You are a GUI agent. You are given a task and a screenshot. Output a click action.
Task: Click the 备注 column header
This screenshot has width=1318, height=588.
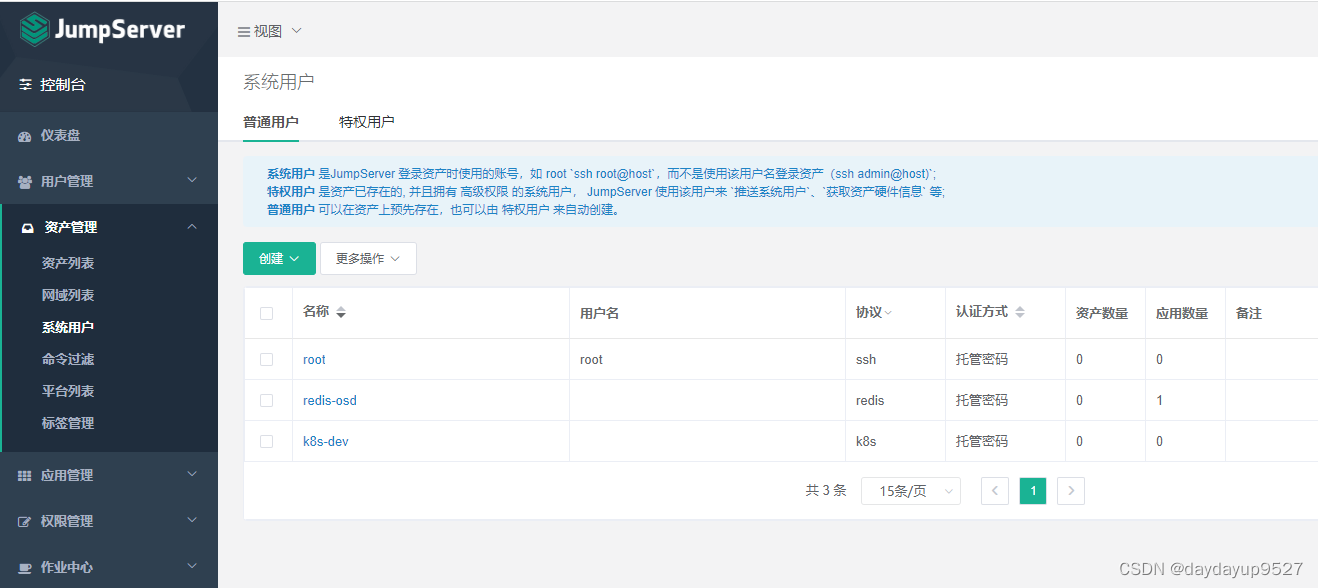[x=1249, y=313]
